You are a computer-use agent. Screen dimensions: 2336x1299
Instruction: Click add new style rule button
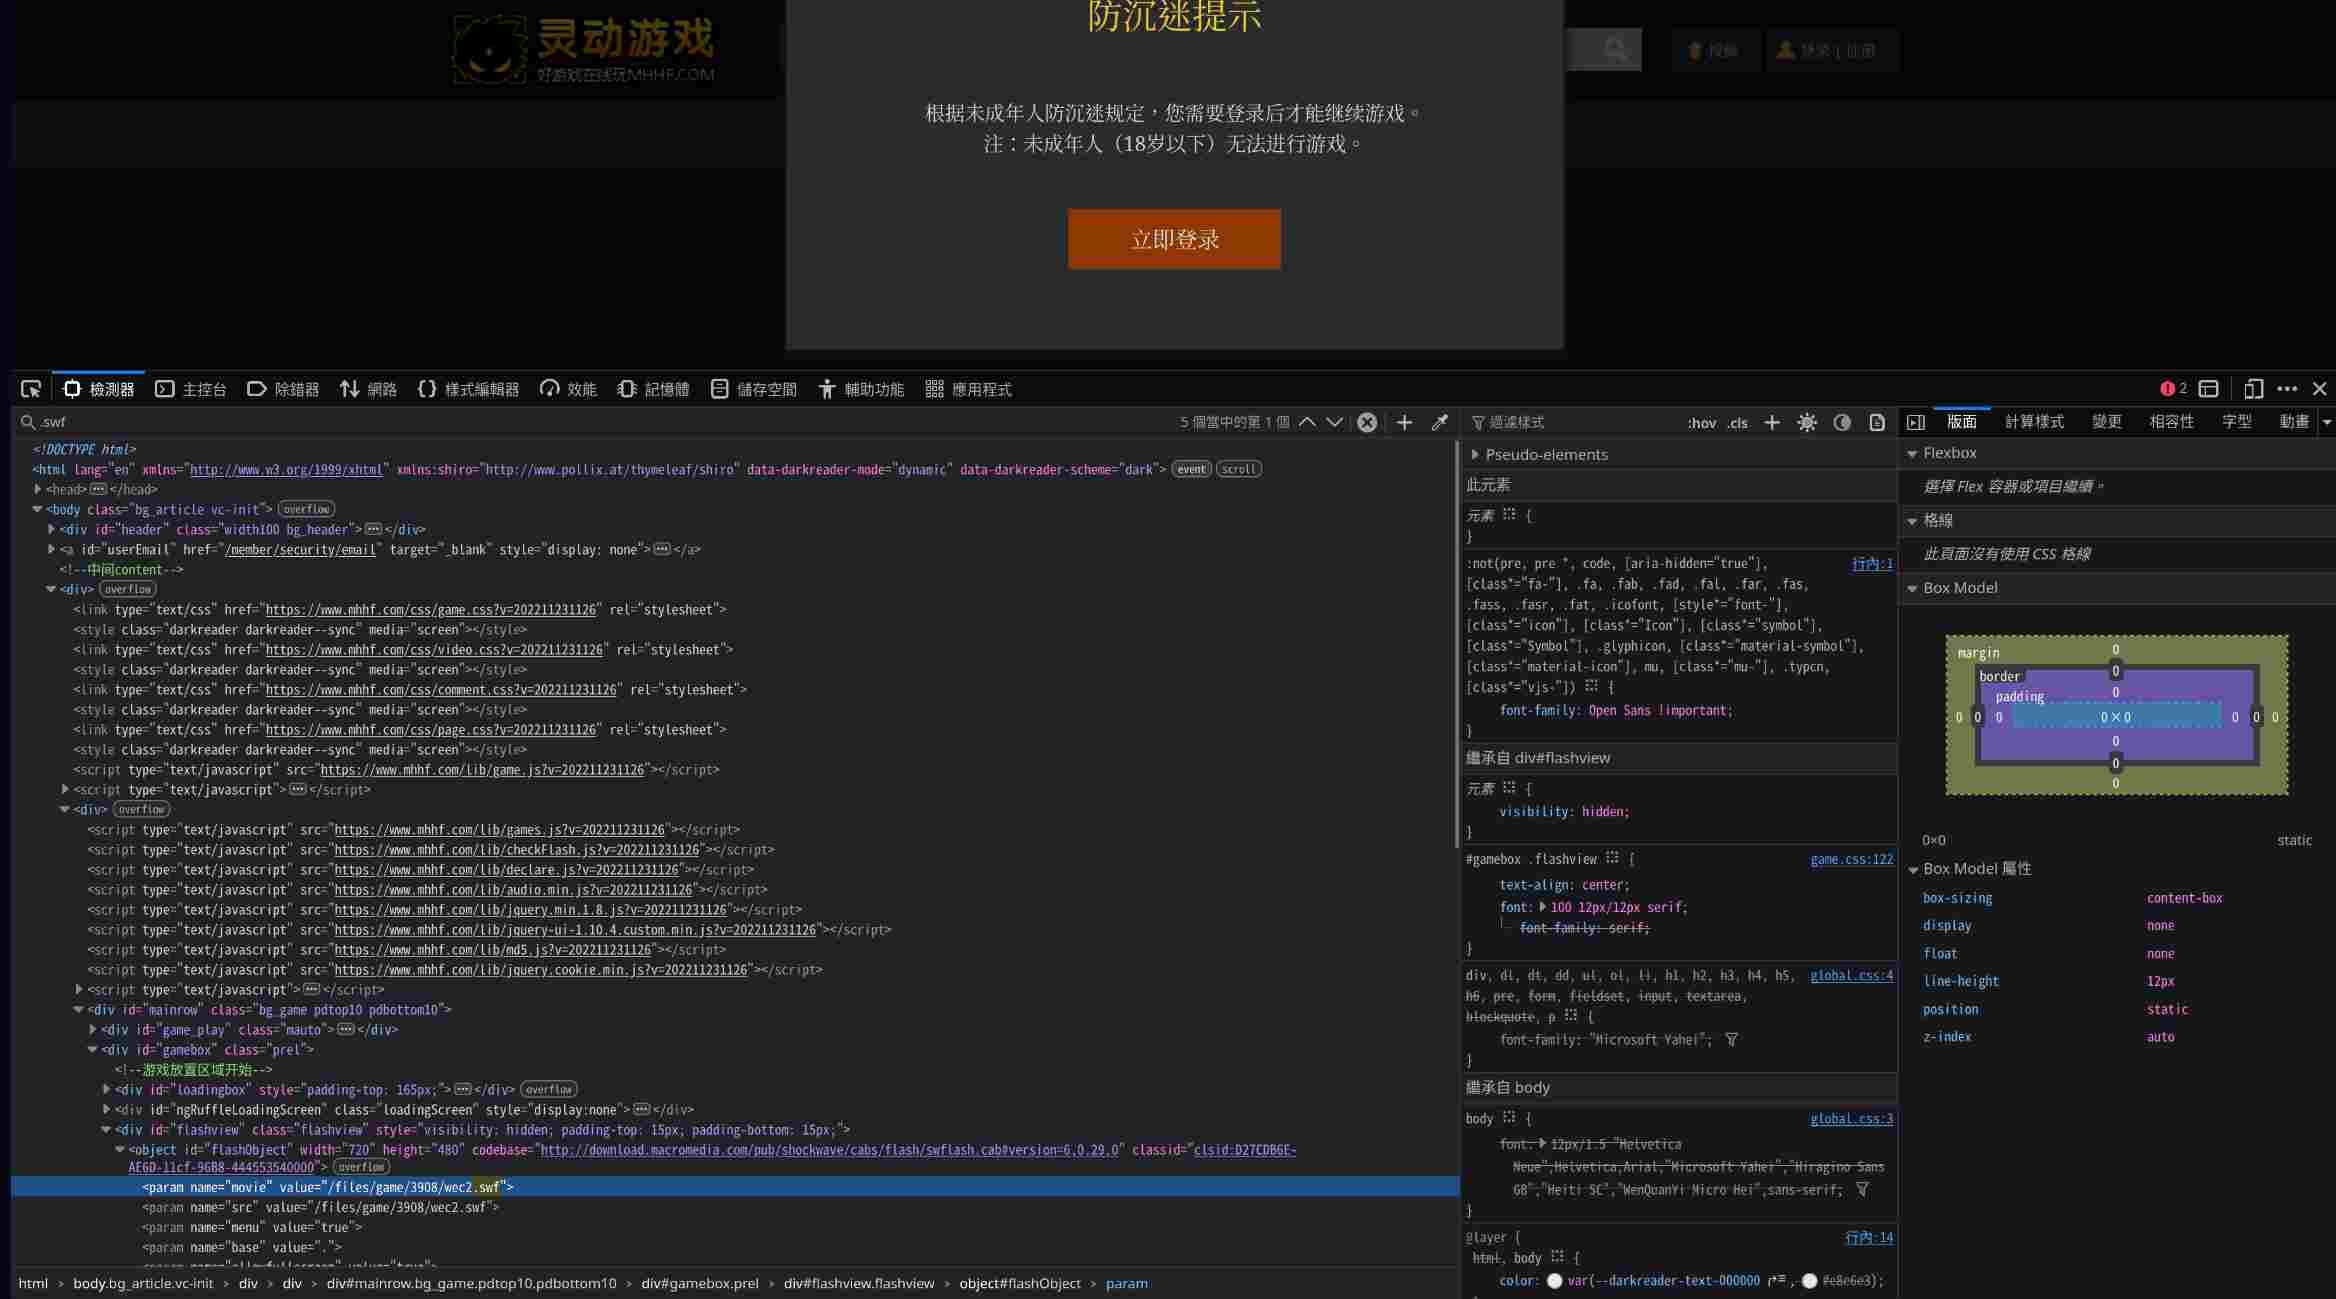coord(1772,422)
